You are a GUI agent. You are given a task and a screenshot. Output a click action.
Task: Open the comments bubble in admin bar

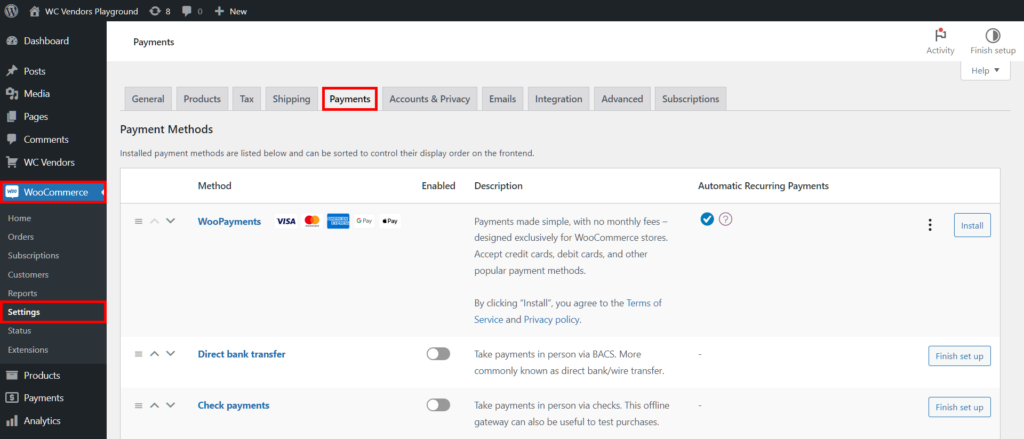pyautogui.click(x=187, y=11)
